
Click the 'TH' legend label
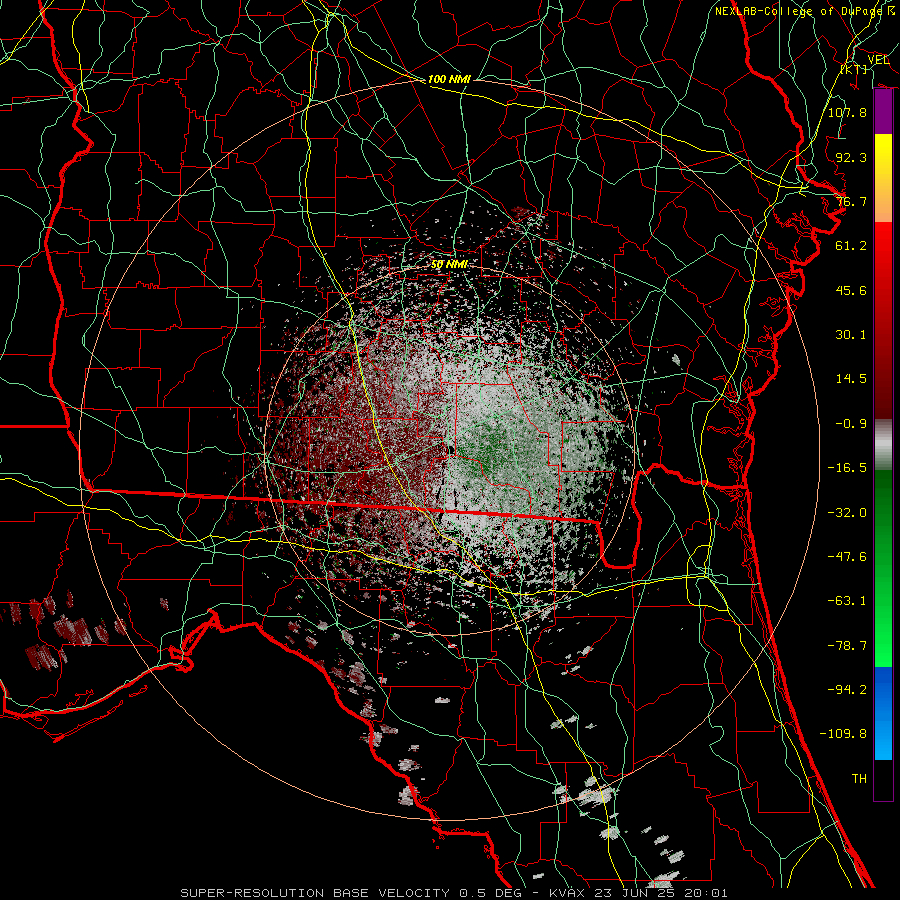859,779
